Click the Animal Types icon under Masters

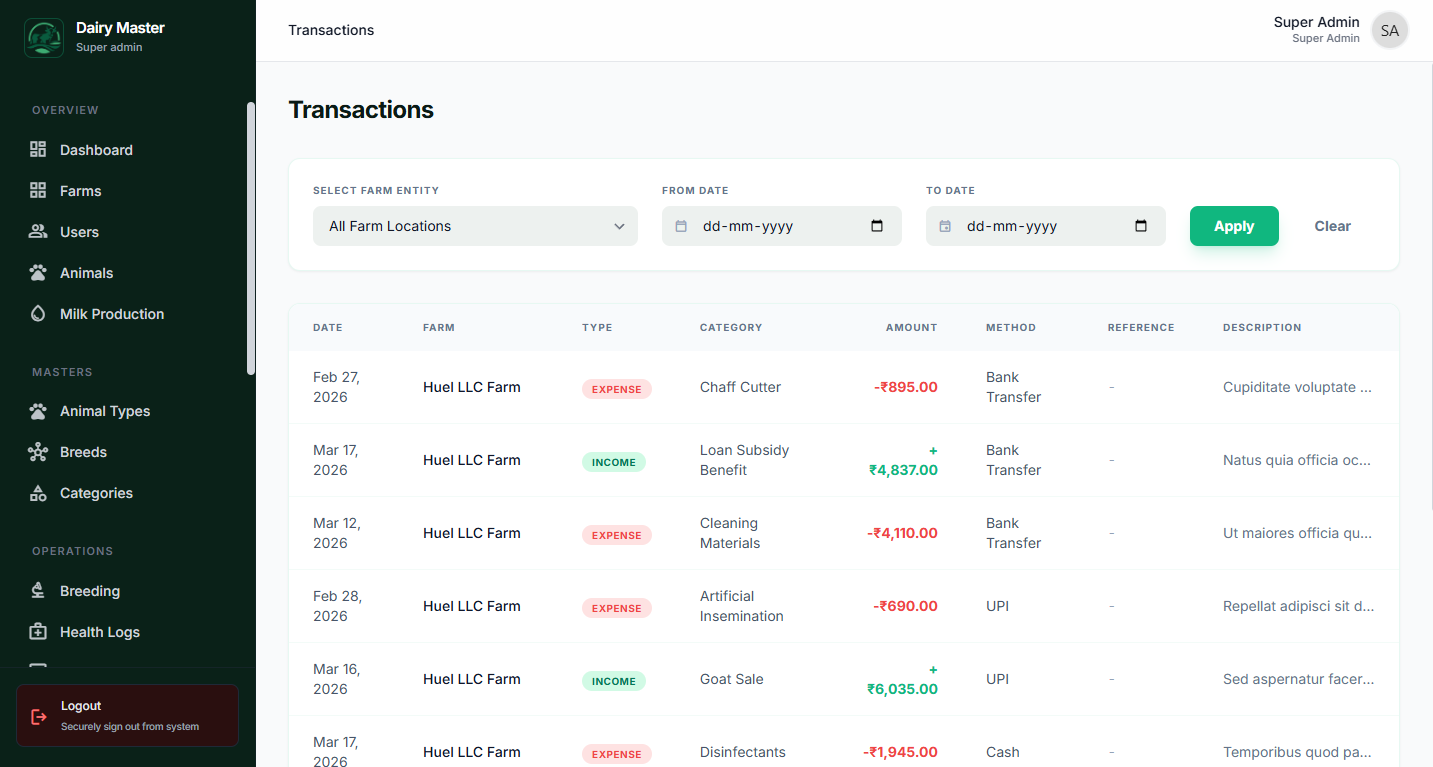[37, 410]
